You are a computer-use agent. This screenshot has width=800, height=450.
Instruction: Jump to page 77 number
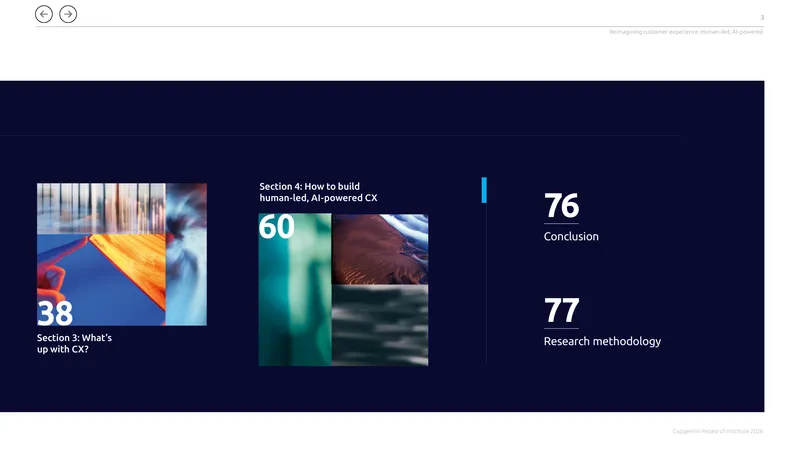coord(561,310)
